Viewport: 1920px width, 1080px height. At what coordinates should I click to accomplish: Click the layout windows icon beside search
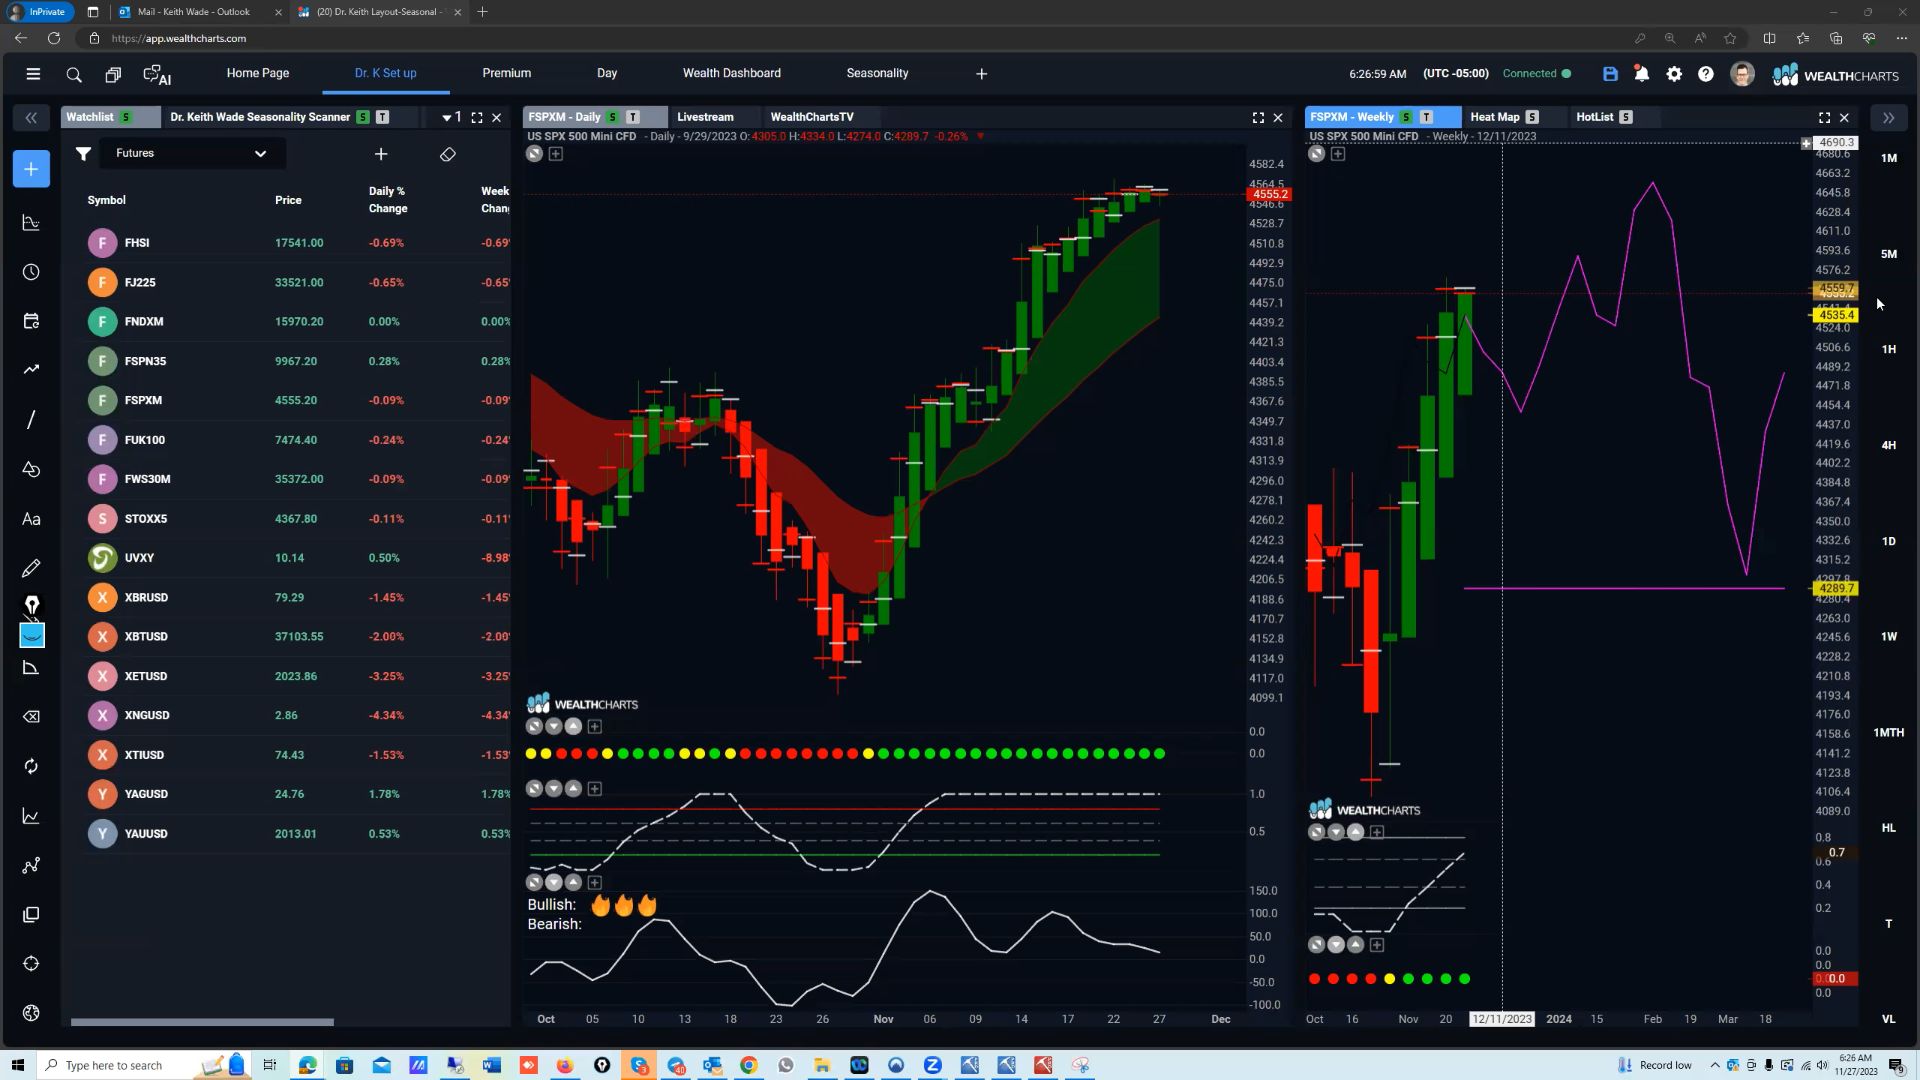pyautogui.click(x=113, y=75)
